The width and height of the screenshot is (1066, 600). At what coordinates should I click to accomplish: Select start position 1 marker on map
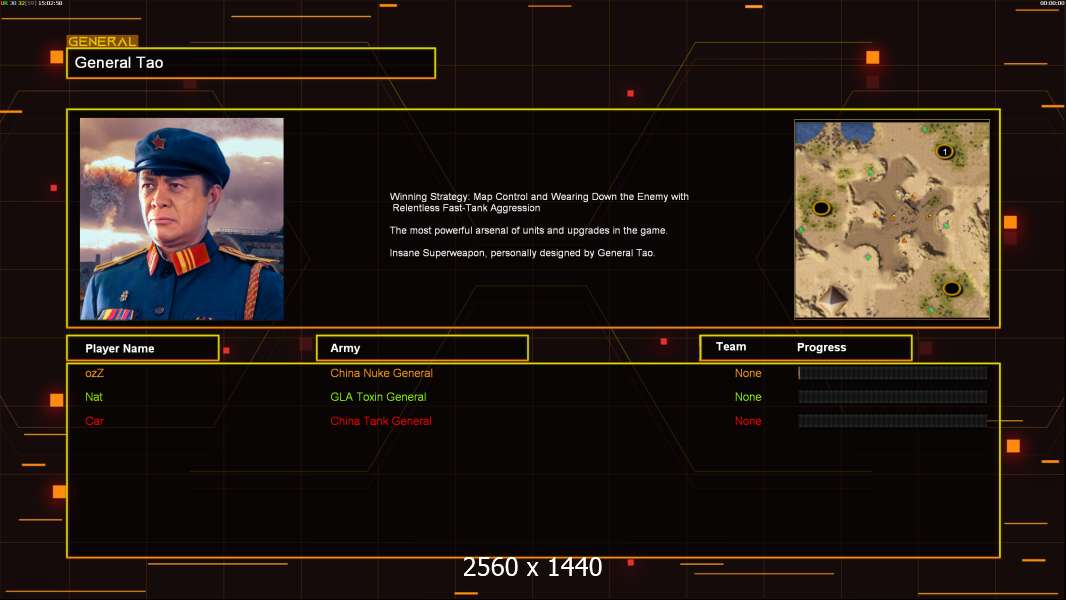click(x=944, y=152)
